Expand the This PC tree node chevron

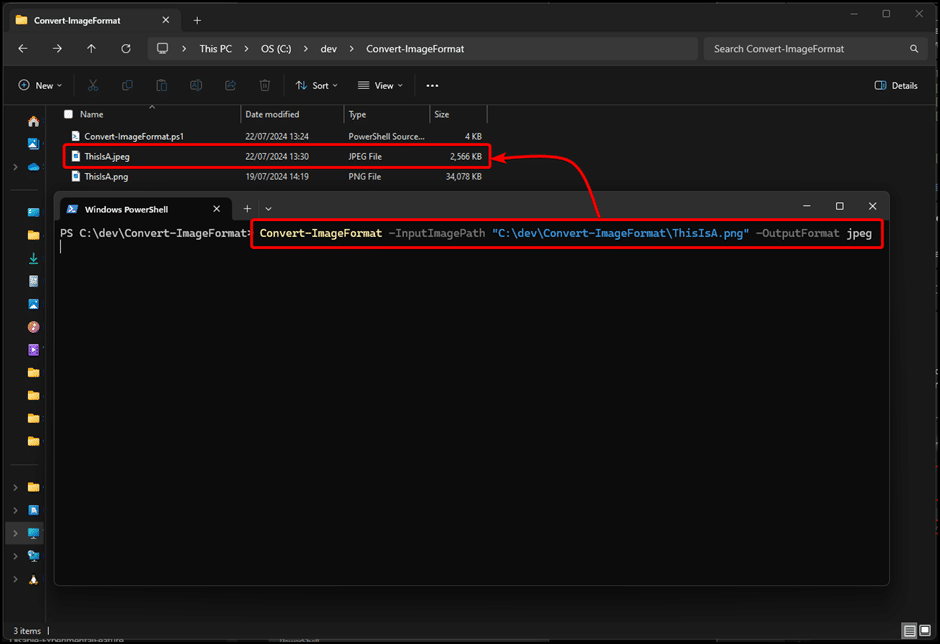(16, 533)
